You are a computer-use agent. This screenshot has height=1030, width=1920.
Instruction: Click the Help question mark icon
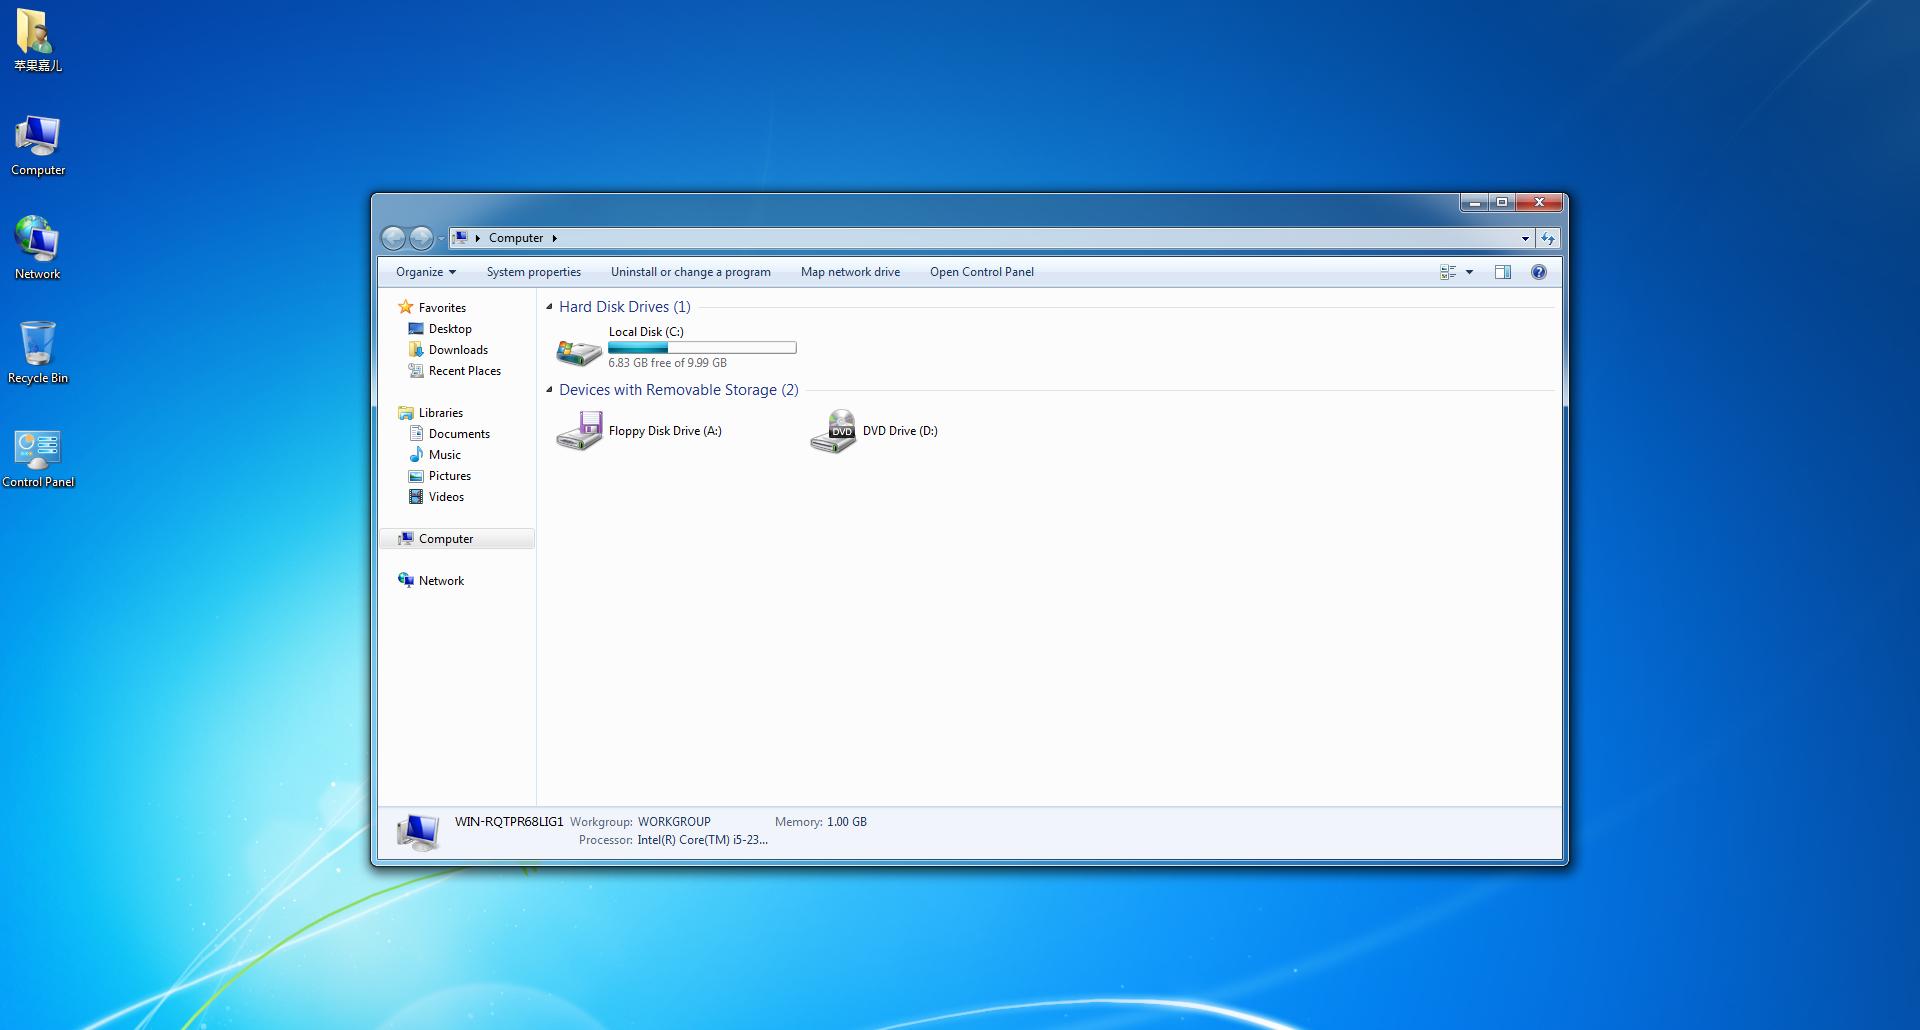[1539, 272]
